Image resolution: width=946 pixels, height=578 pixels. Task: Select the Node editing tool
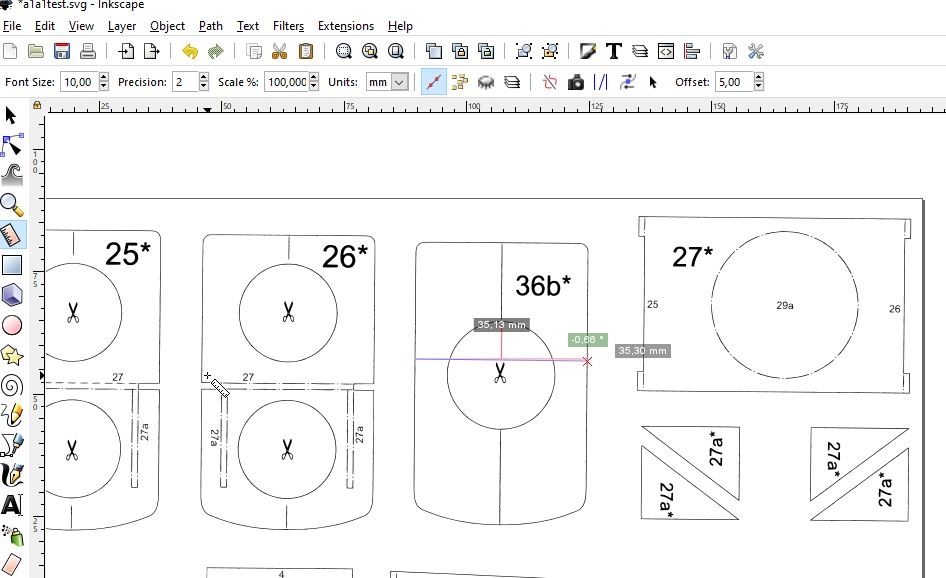click(x=12, y=146)
